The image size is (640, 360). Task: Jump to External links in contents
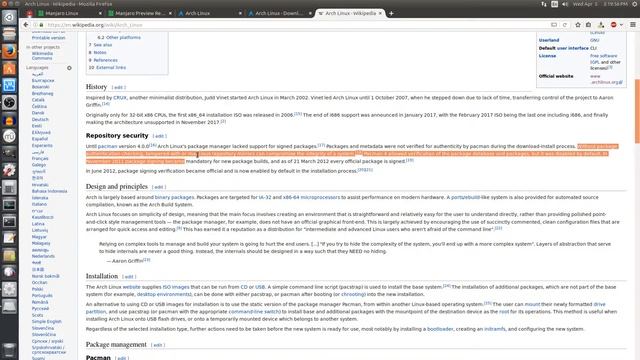point(111,68)
